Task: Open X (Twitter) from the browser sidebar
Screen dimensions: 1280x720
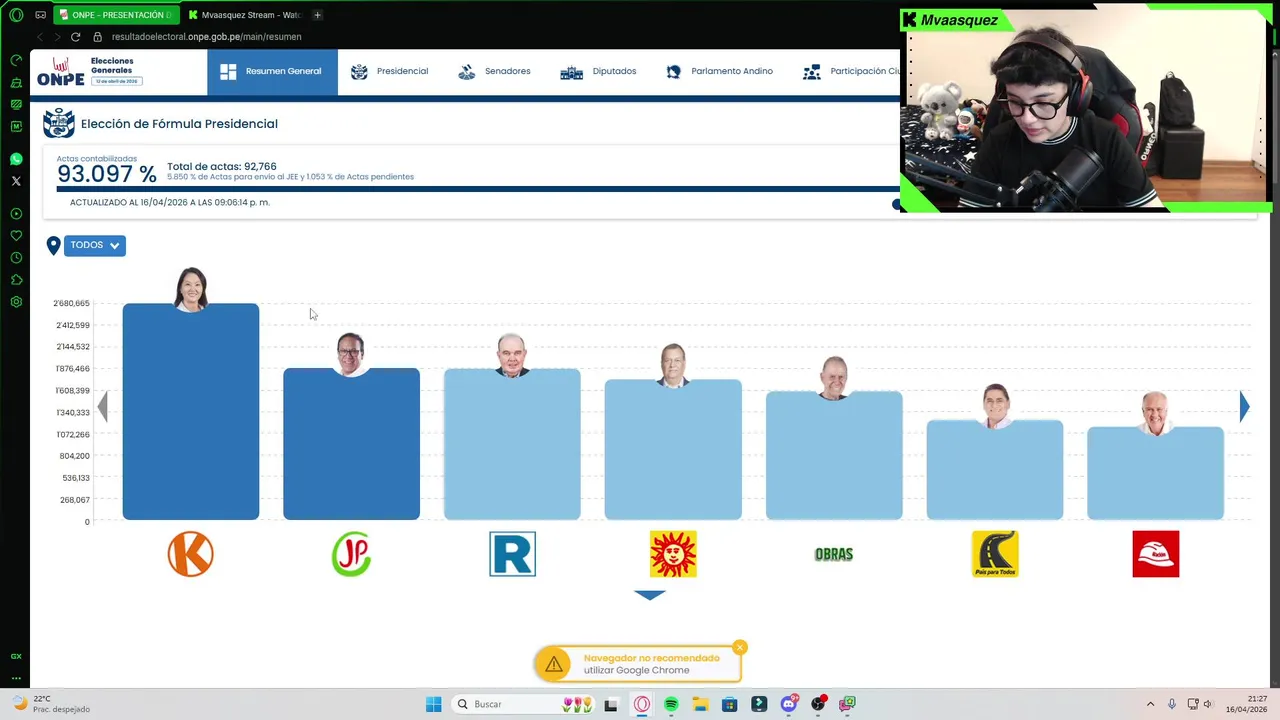Action: click(x=16, y=181)
